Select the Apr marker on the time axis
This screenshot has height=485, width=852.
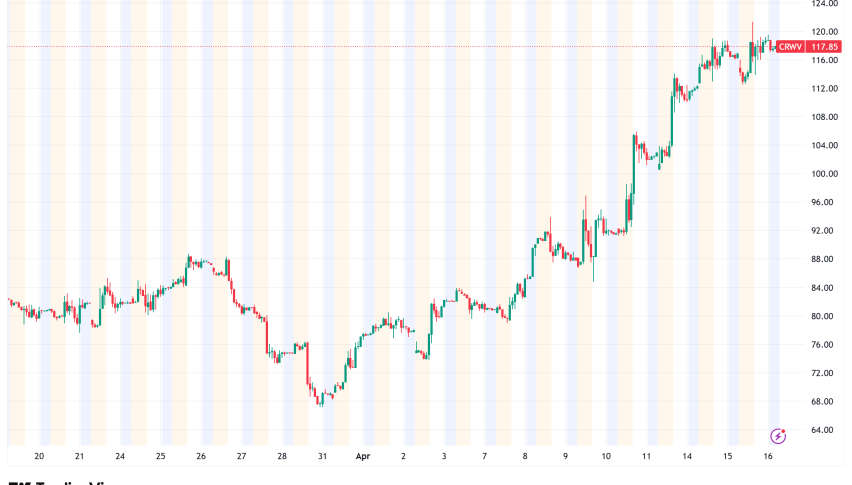363,455
